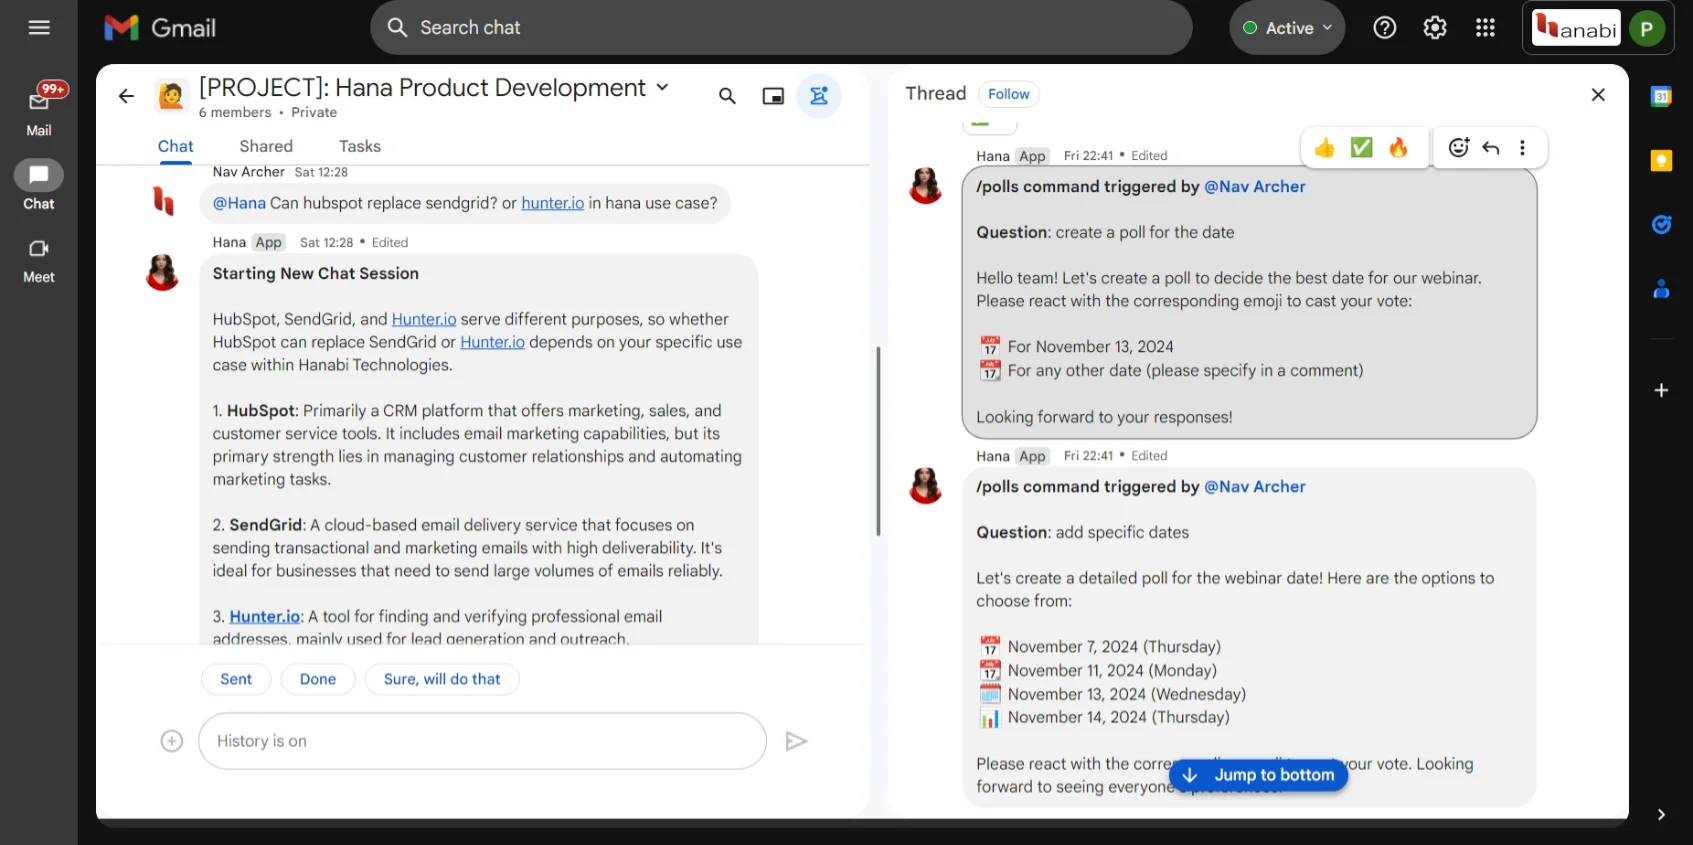Click 'November 7, 2024 (Thursday)' poll option

click(1114, 647)
